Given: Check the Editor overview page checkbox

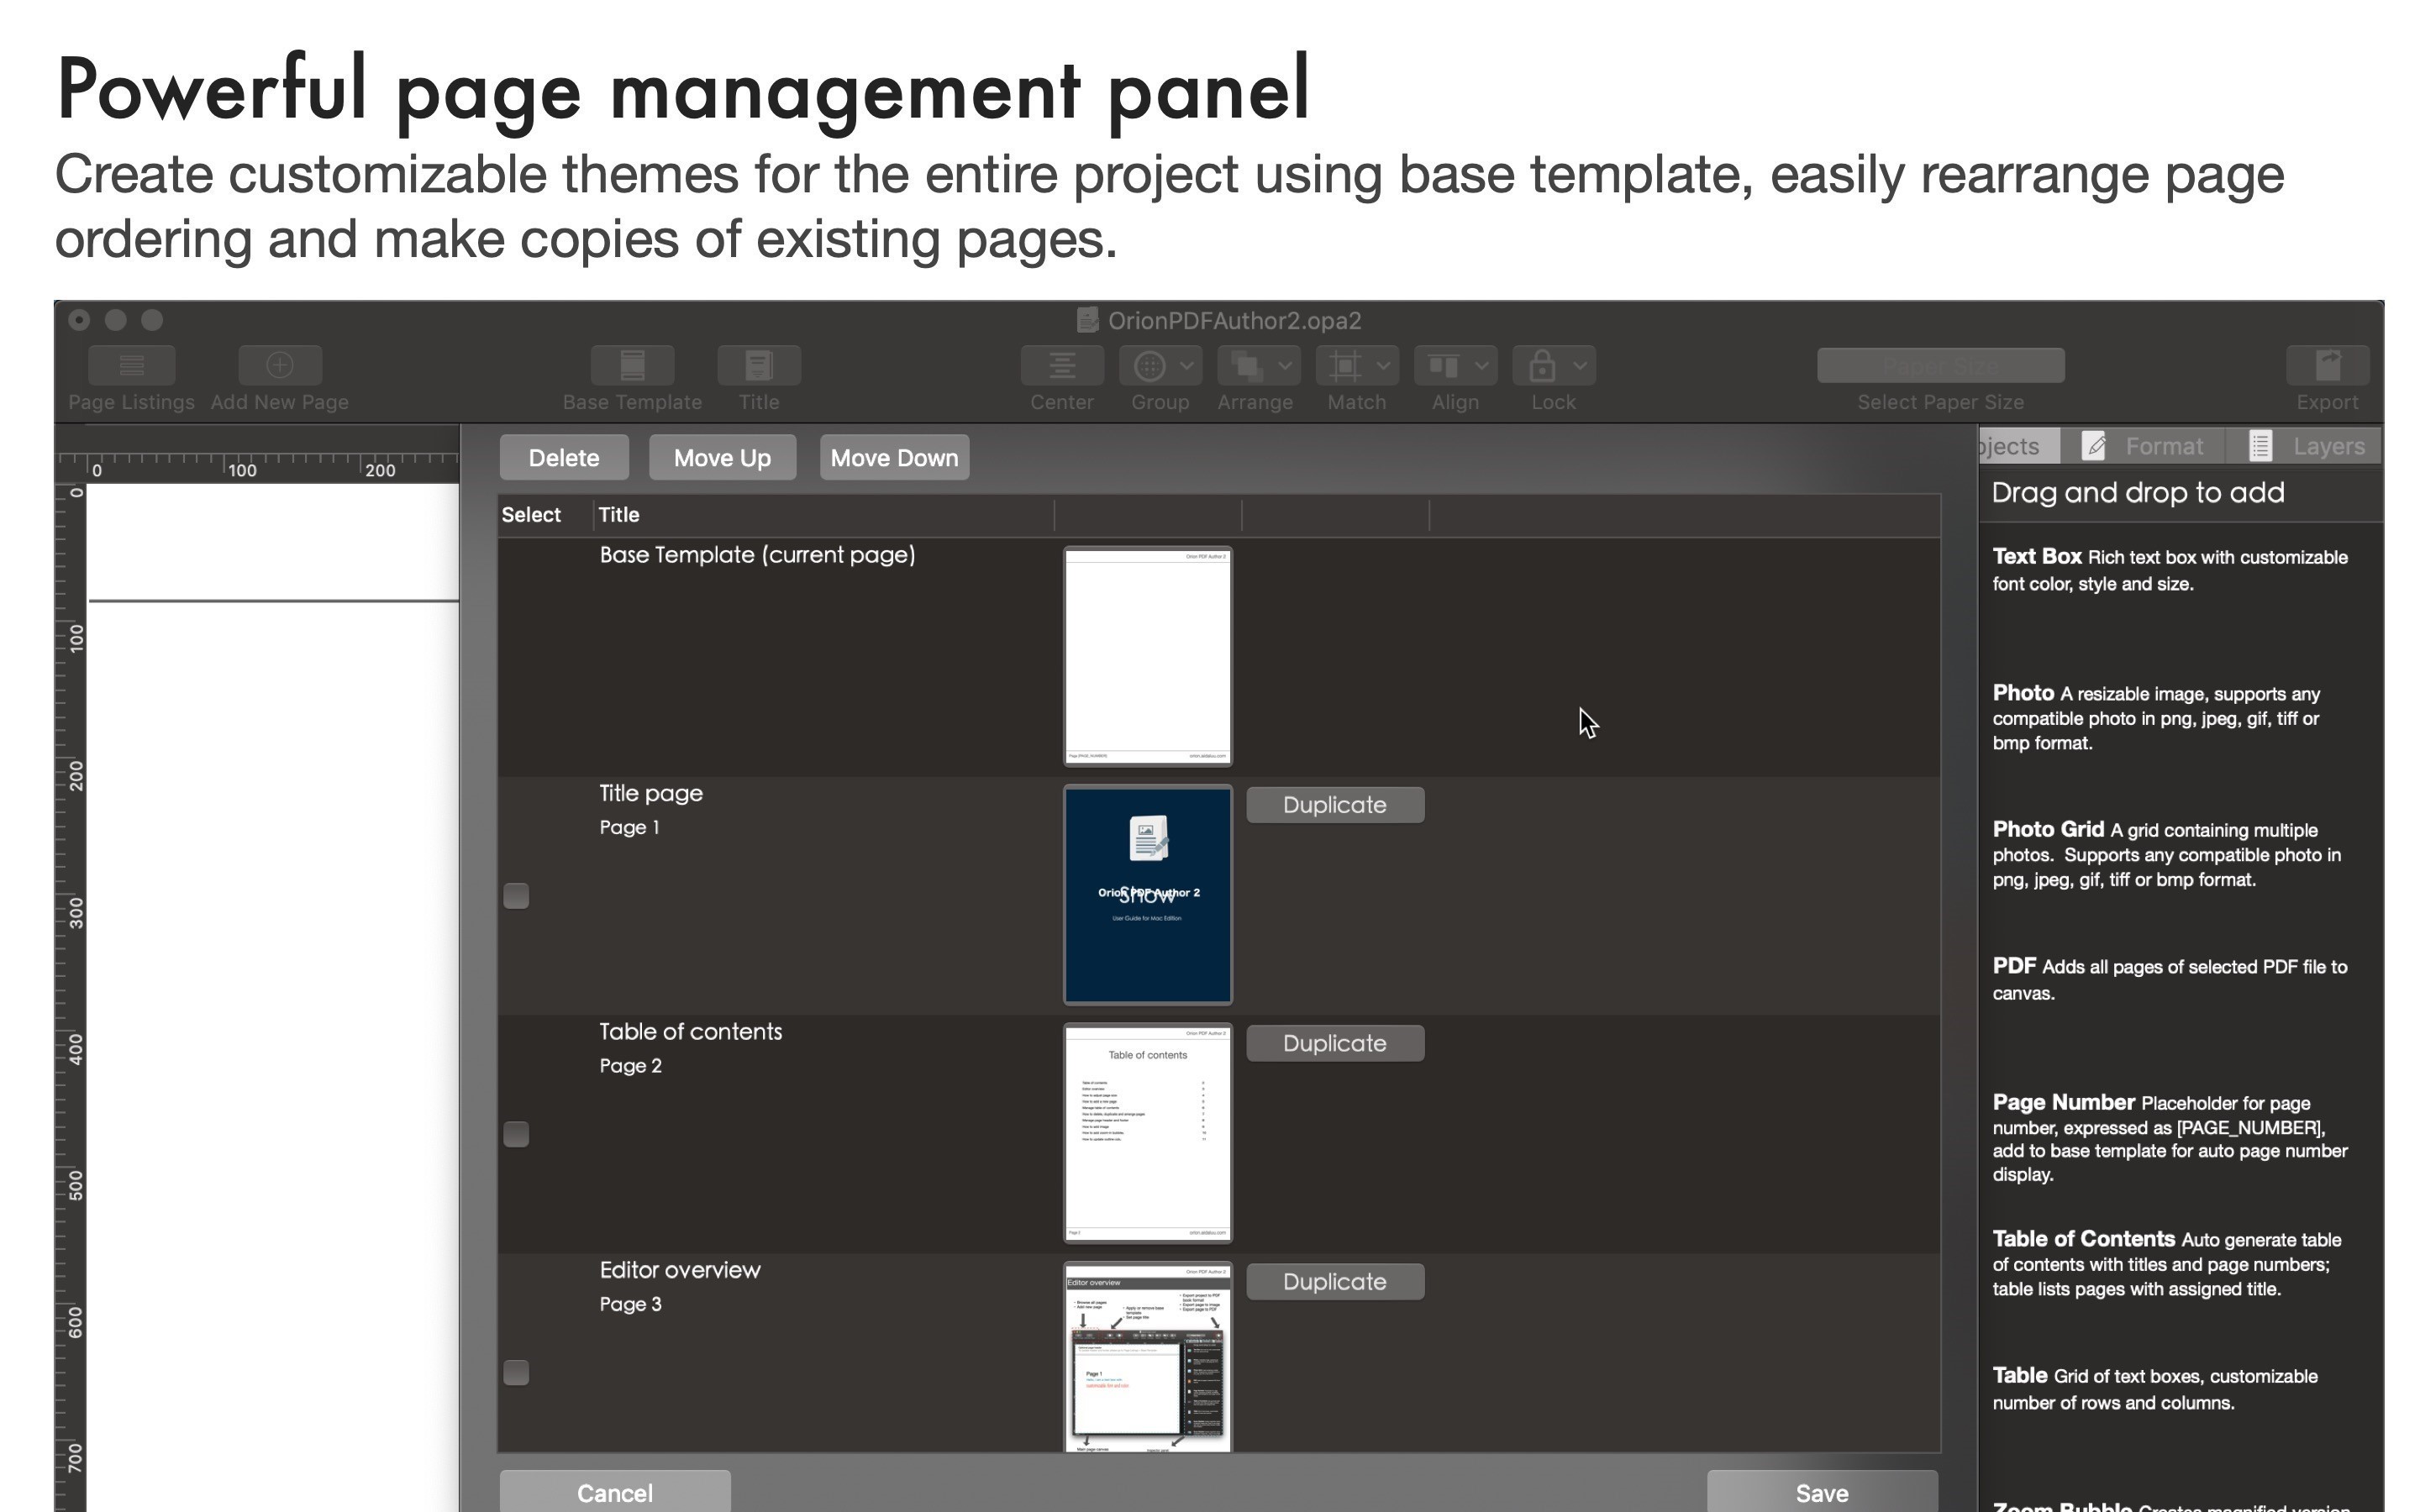Looking at the screenshot, I should pyautogui.click(x=516, y=1372).
